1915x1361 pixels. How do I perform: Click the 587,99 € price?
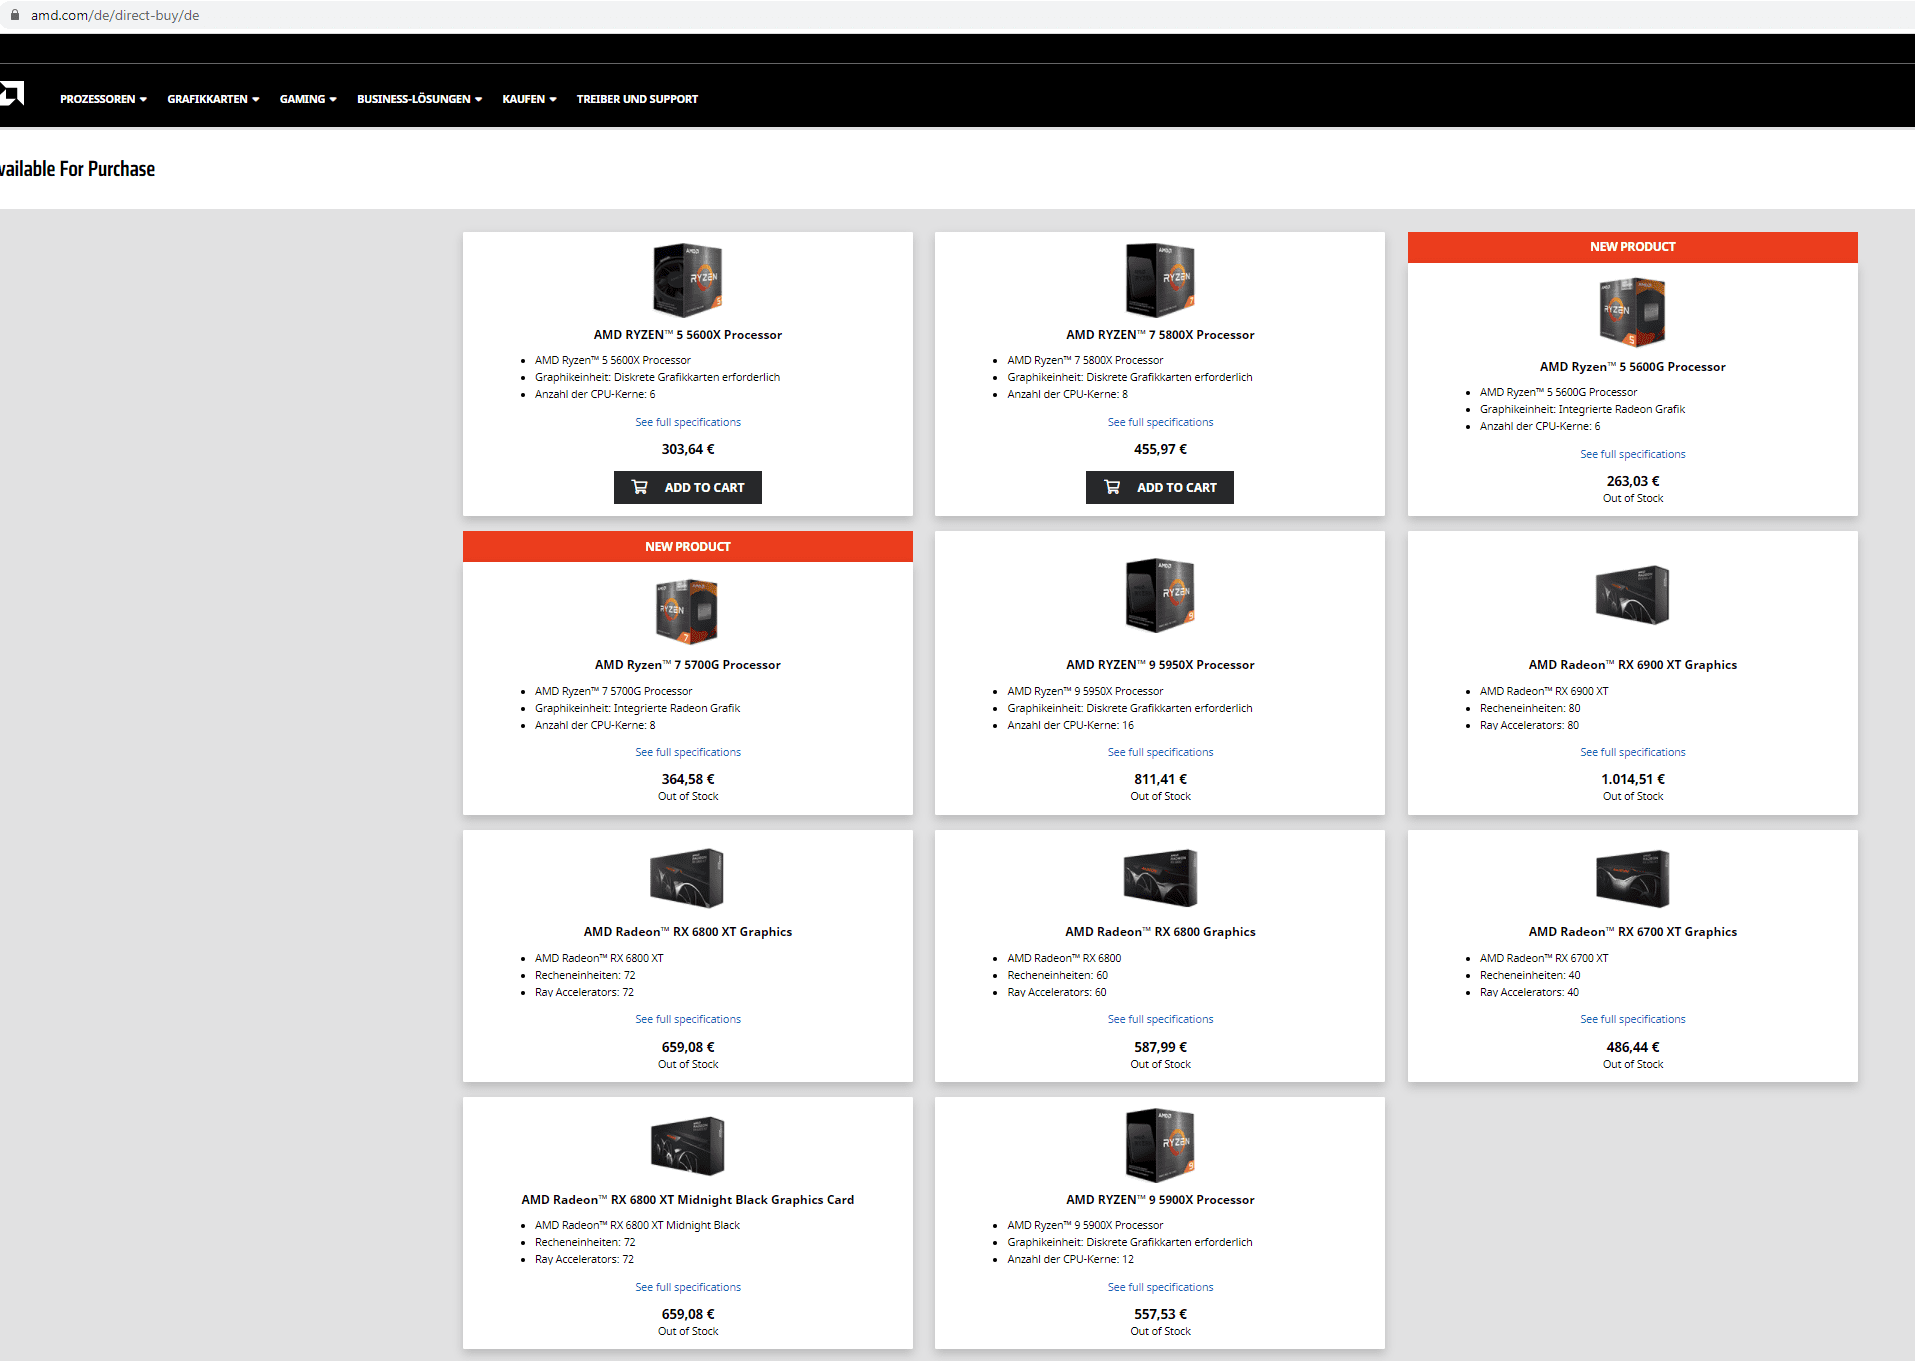[1160, 1047]
